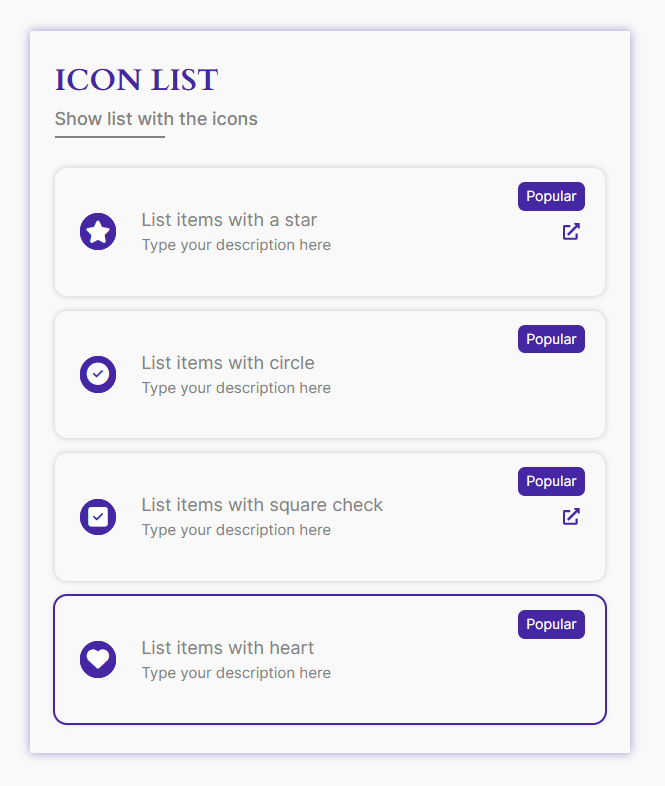Click 'Show list with the icons' subtitle

tap(156, 119)
